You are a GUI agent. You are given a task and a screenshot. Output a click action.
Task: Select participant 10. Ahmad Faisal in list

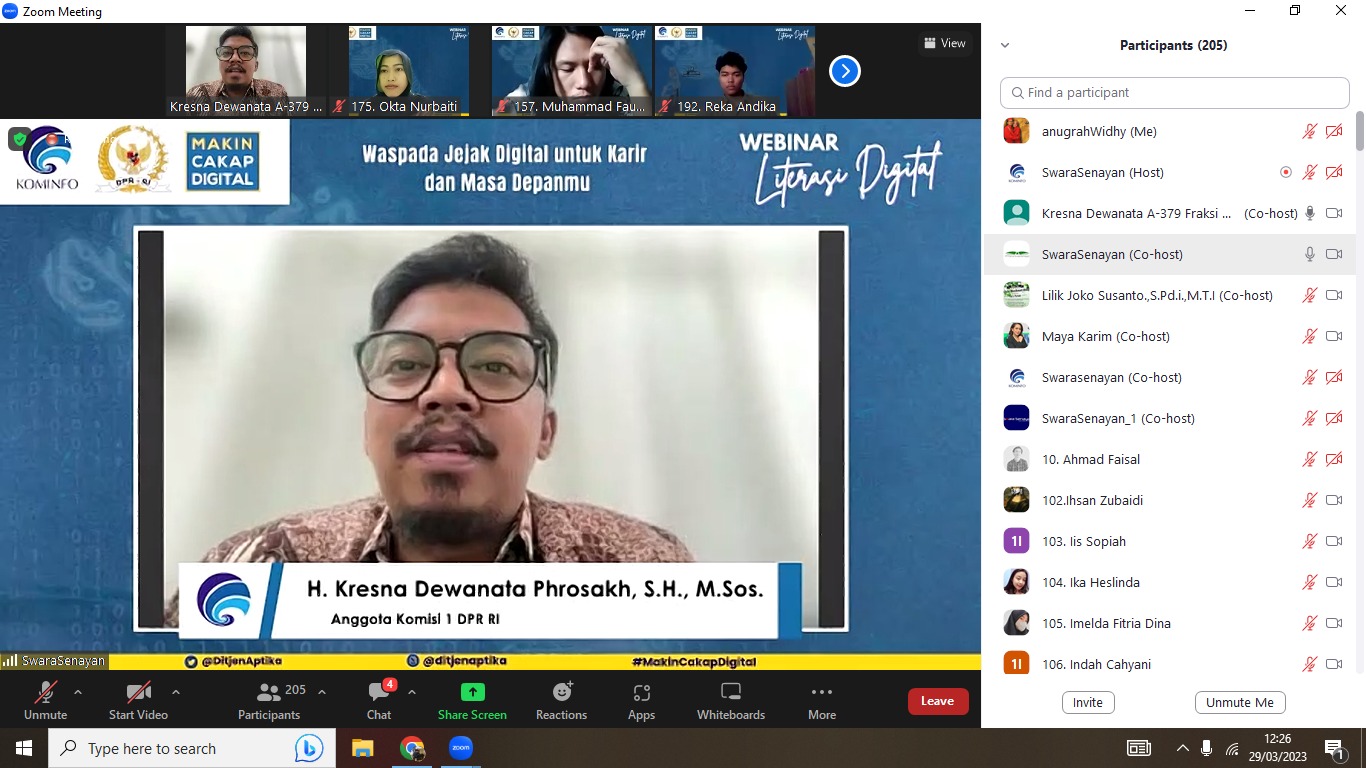(x=1091, y=459)
